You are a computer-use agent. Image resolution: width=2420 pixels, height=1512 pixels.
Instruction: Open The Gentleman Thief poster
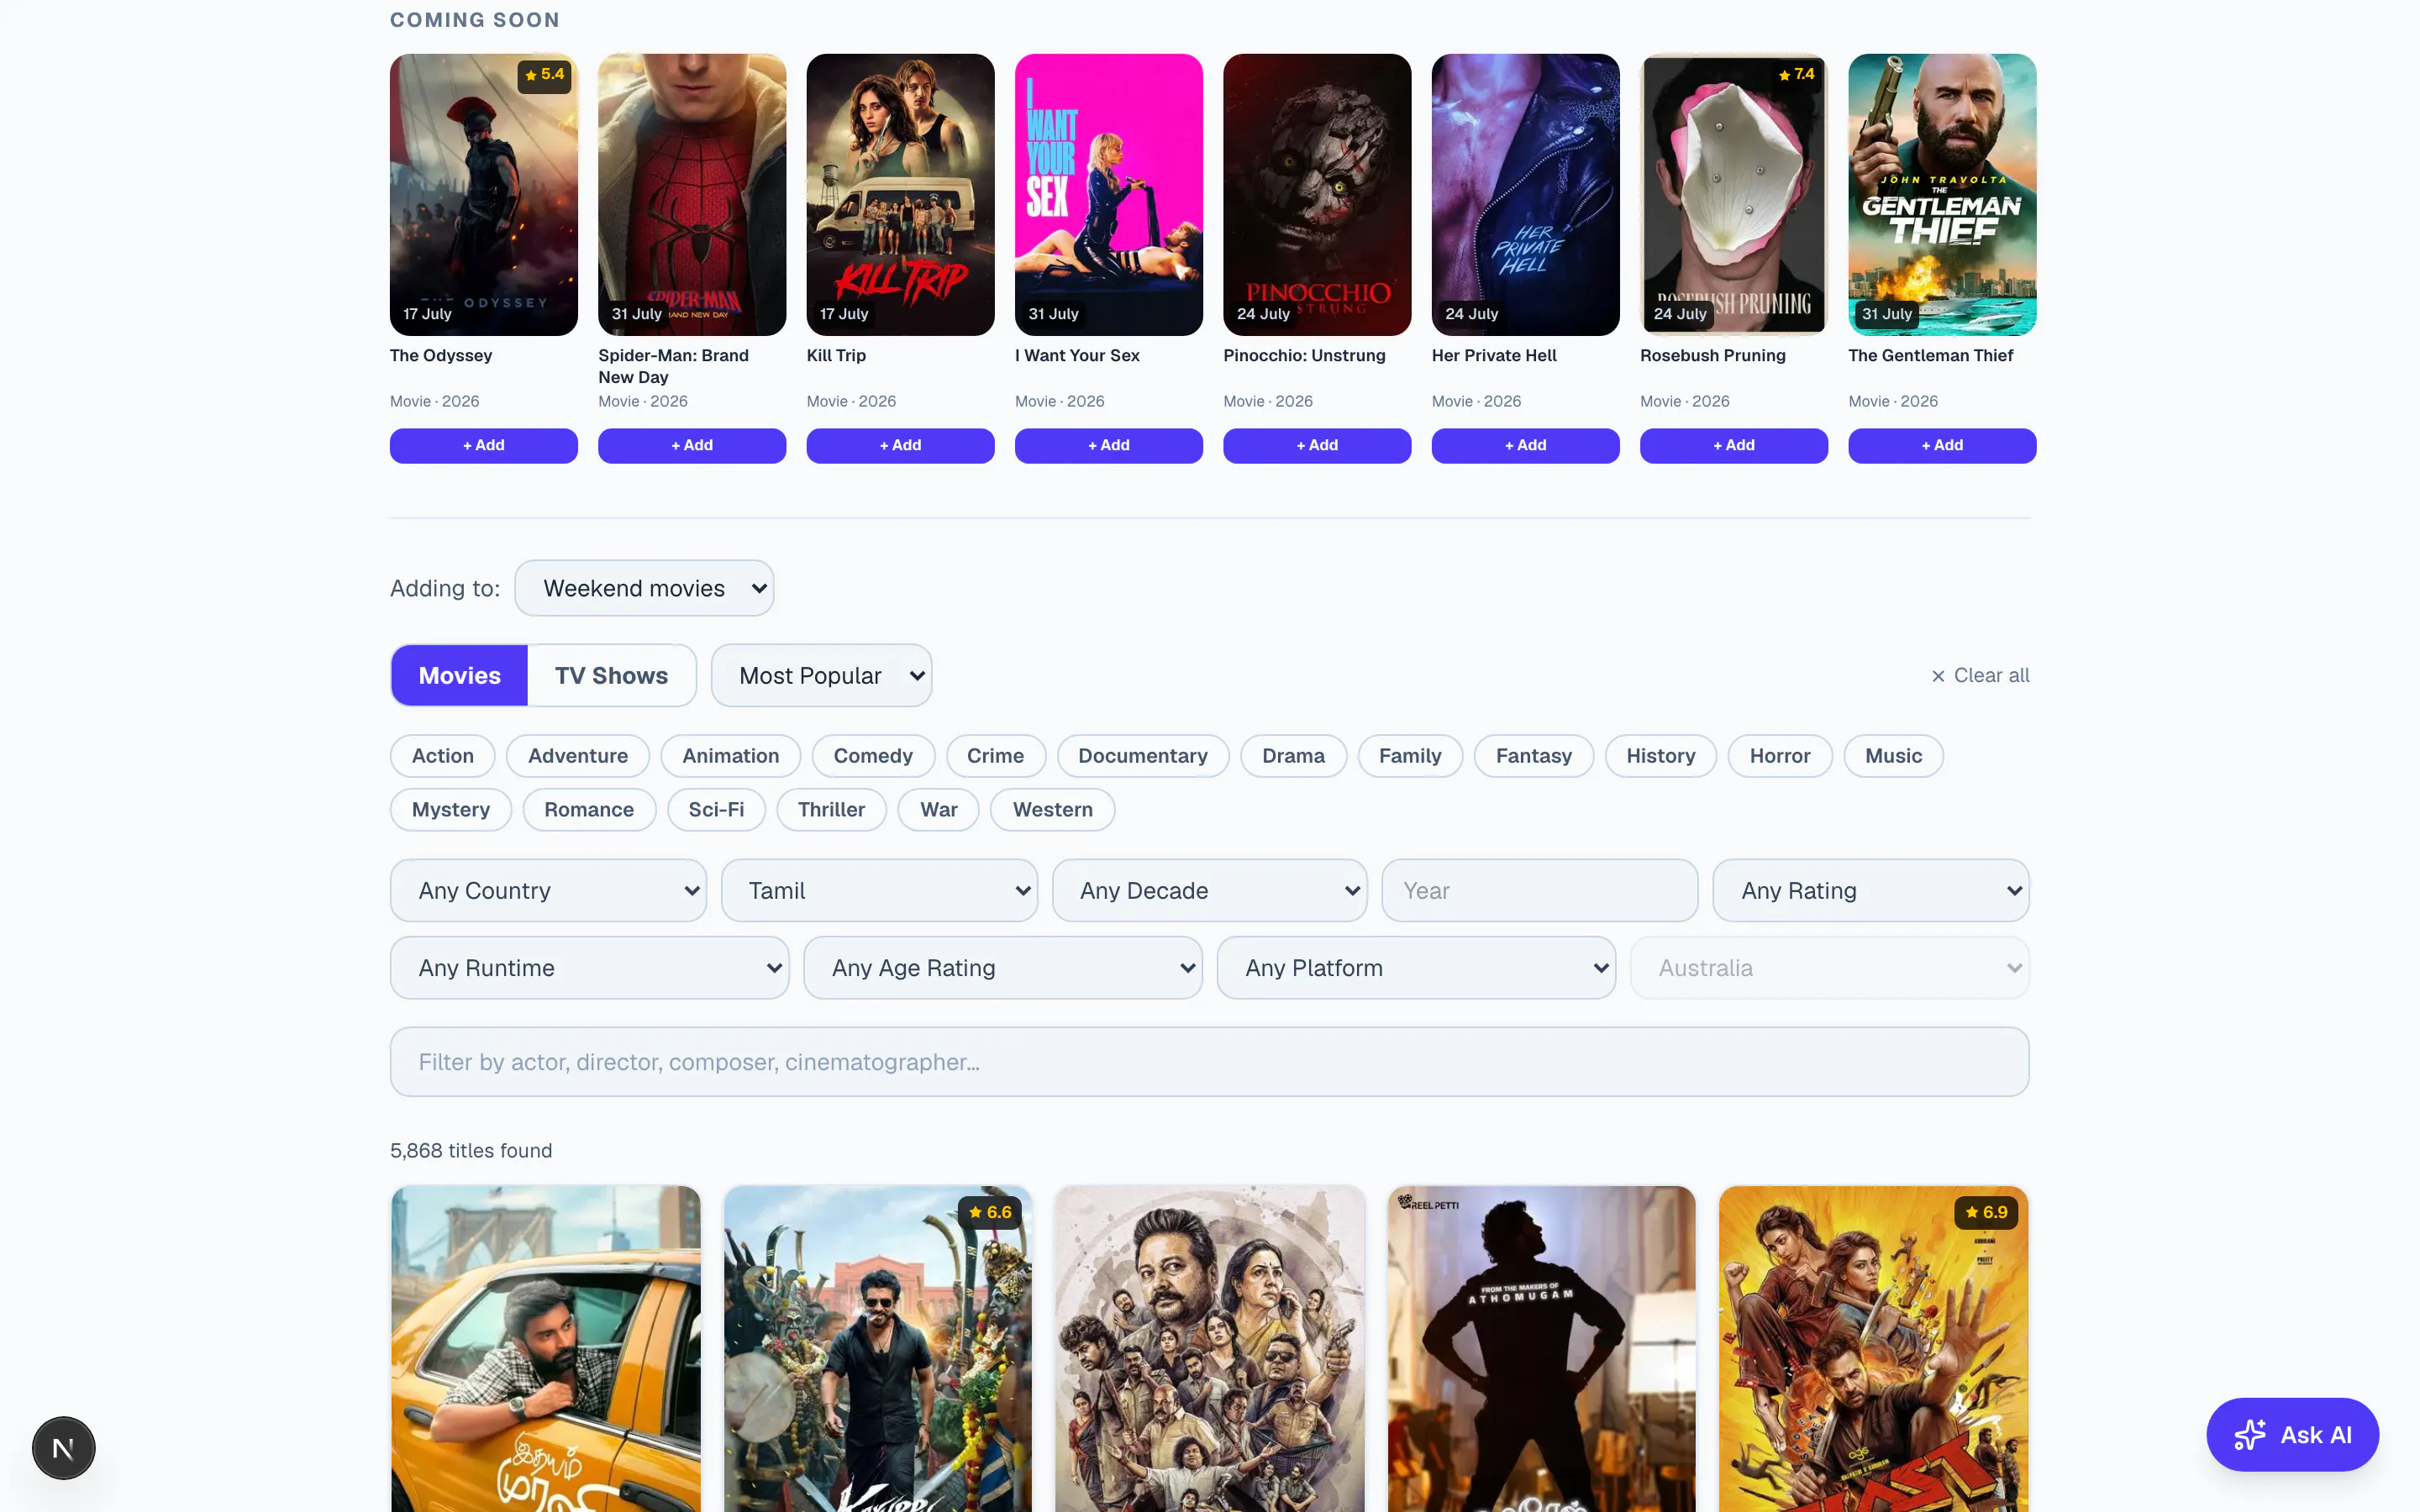pos(1942,195)
